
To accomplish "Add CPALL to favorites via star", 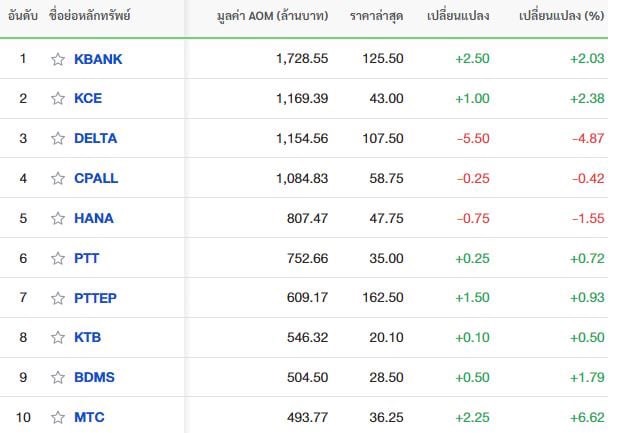I will pyautogui.click(x=58, y=178).
